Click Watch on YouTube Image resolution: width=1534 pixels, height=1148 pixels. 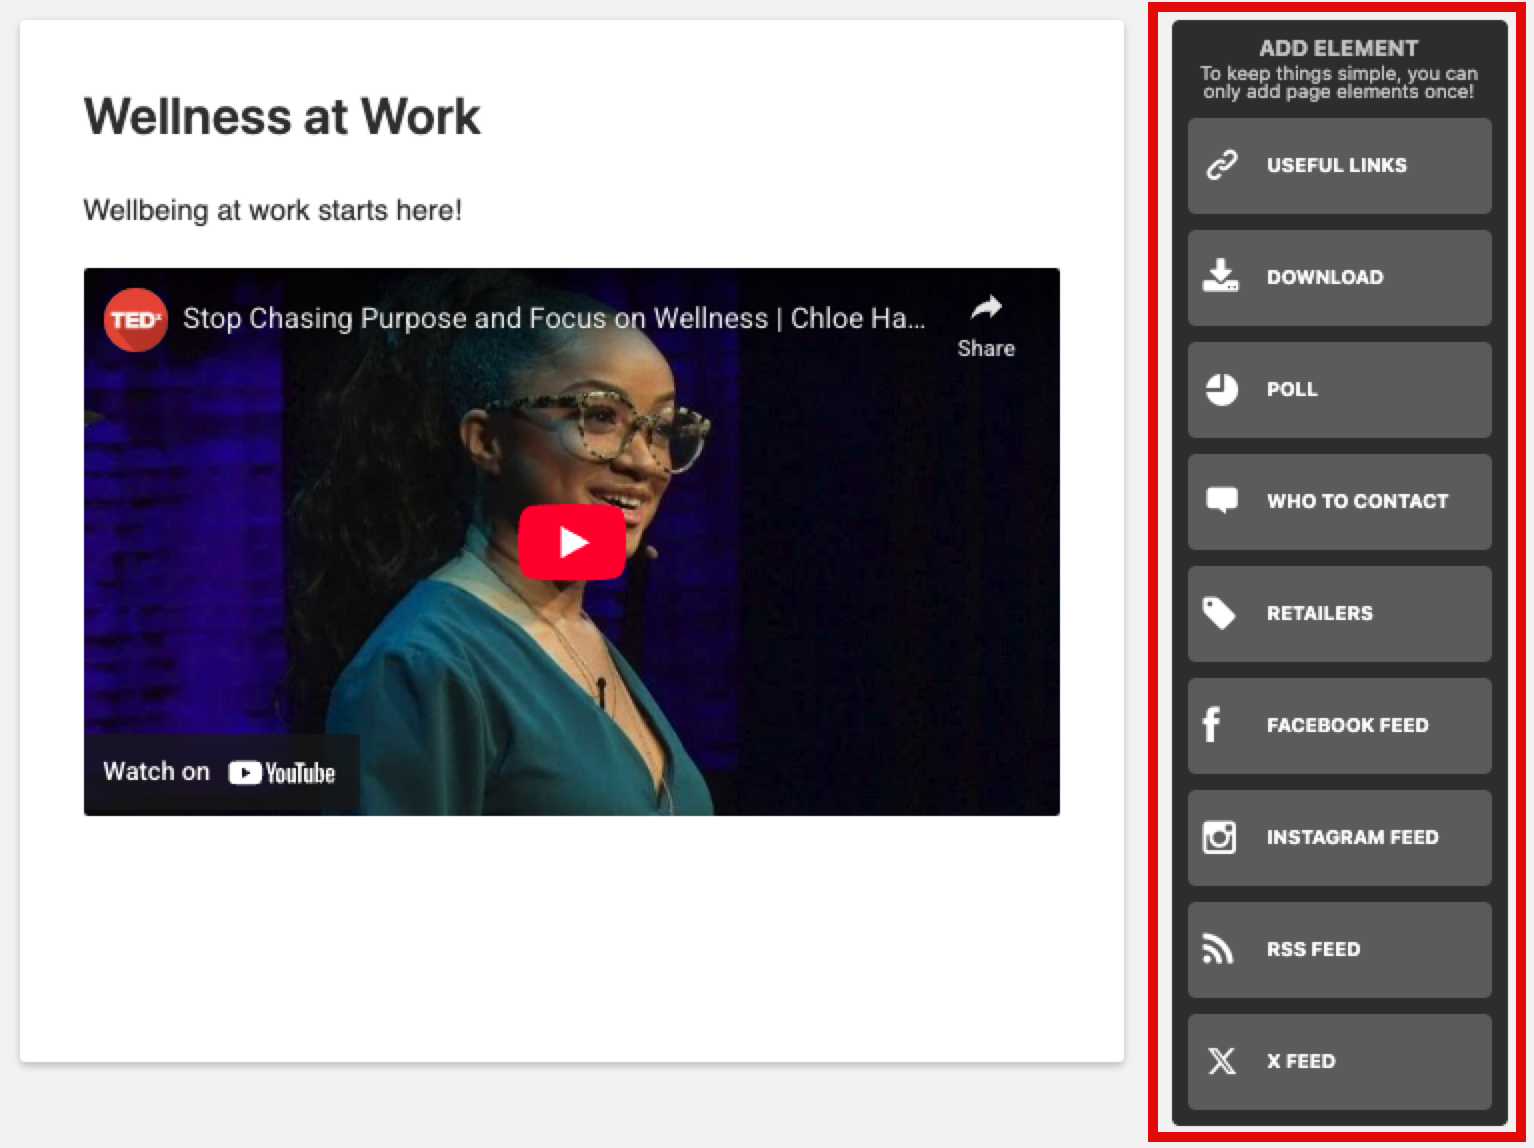[x=220, y=772]
